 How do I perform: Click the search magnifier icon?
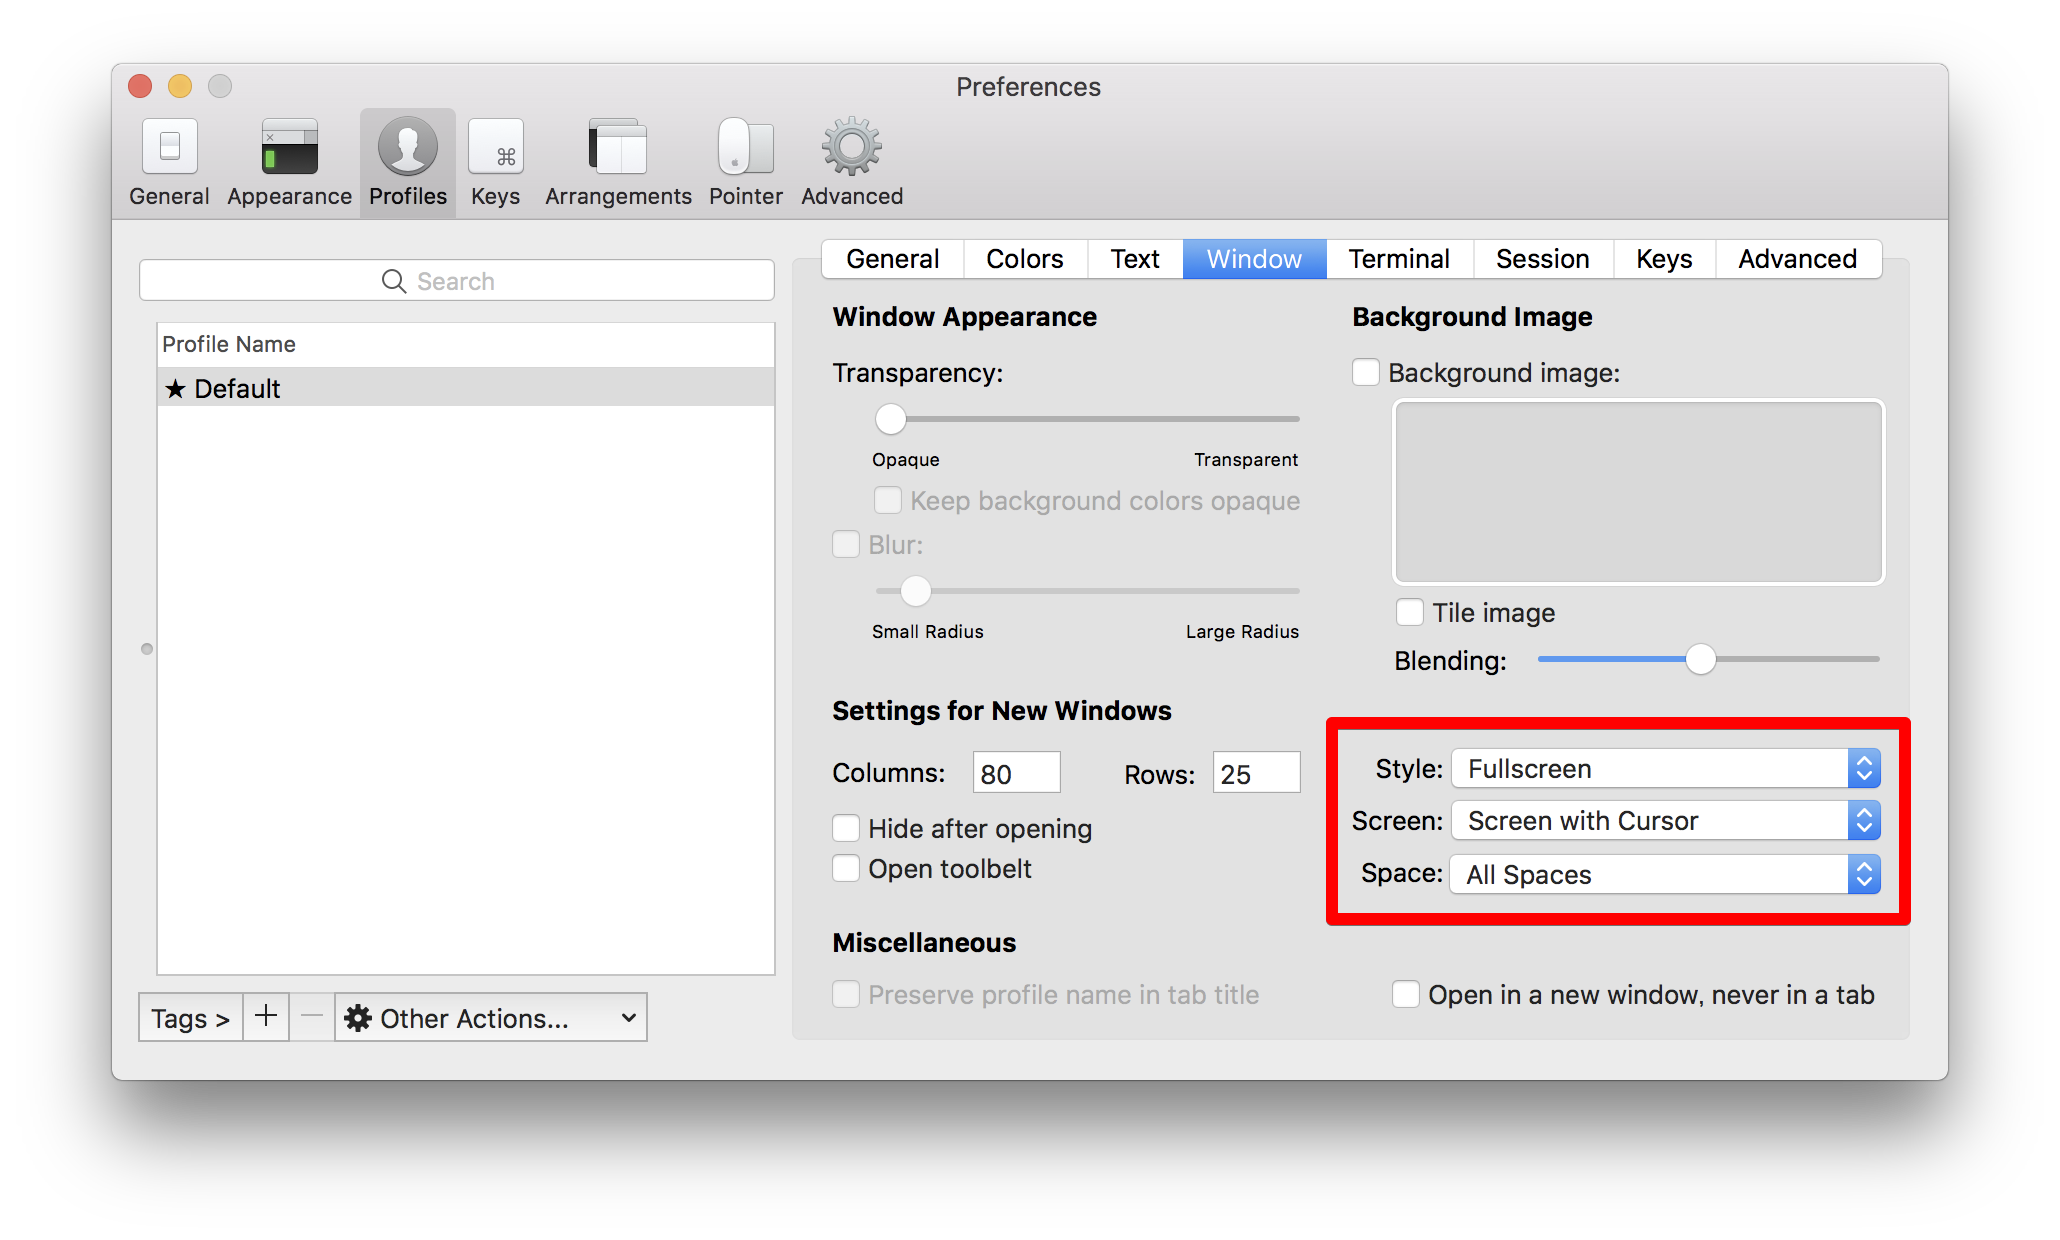394,281
